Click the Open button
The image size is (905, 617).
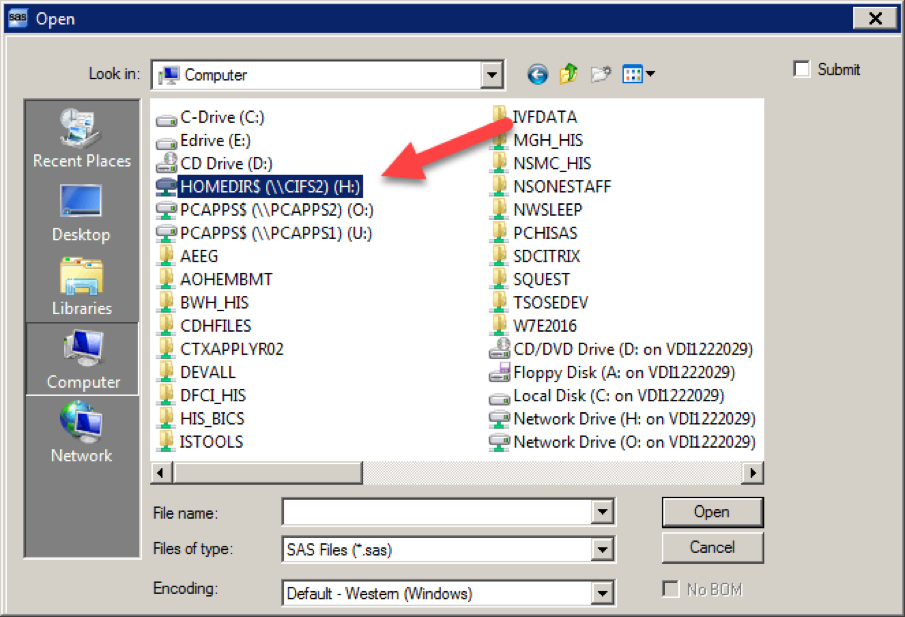(x=712, y=512)
